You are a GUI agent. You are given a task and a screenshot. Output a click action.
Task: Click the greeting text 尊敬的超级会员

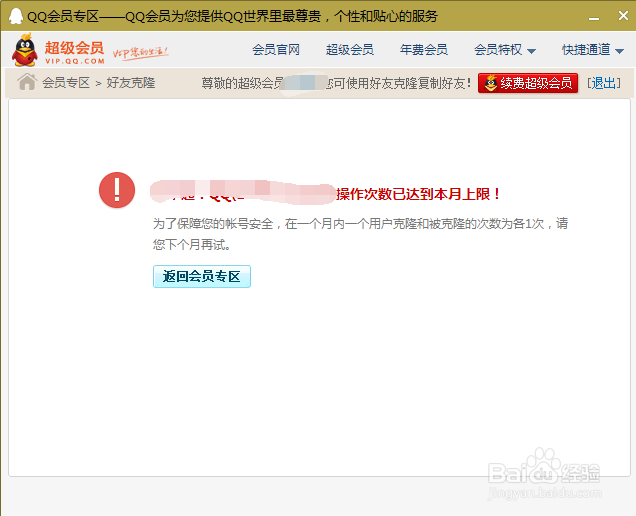243,83
